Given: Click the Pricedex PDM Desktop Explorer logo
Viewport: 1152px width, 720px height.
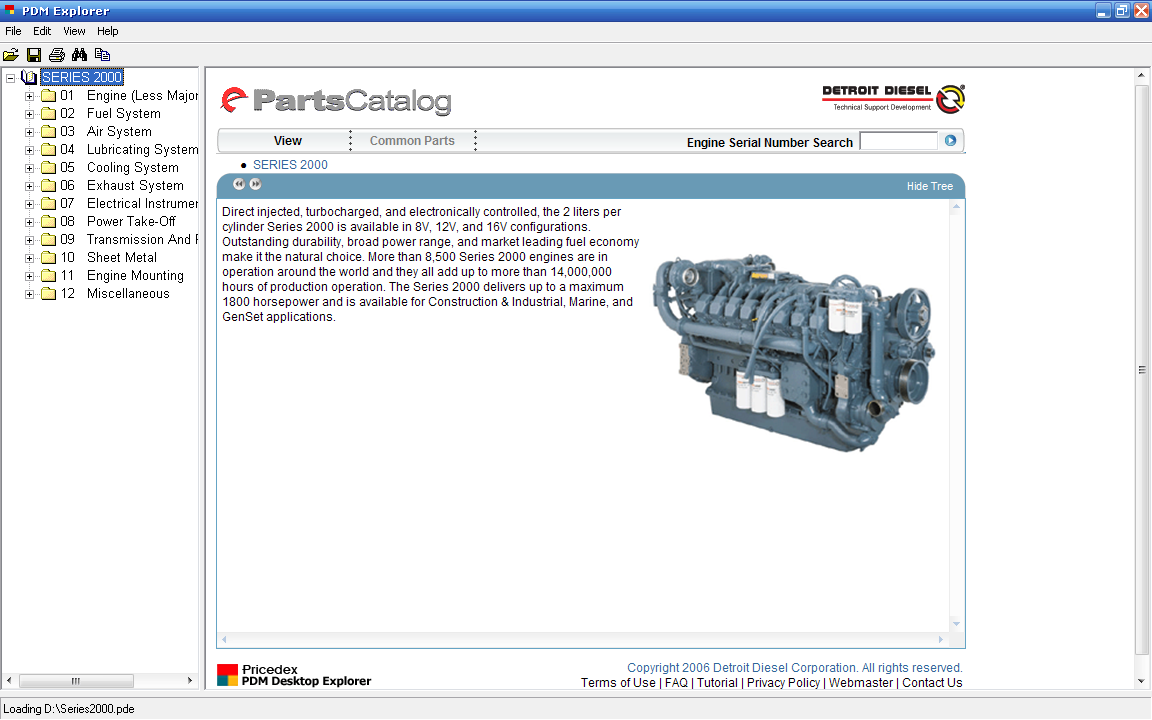Looking at the screenshot, I should pyautogui.click(x=294, y=675).
